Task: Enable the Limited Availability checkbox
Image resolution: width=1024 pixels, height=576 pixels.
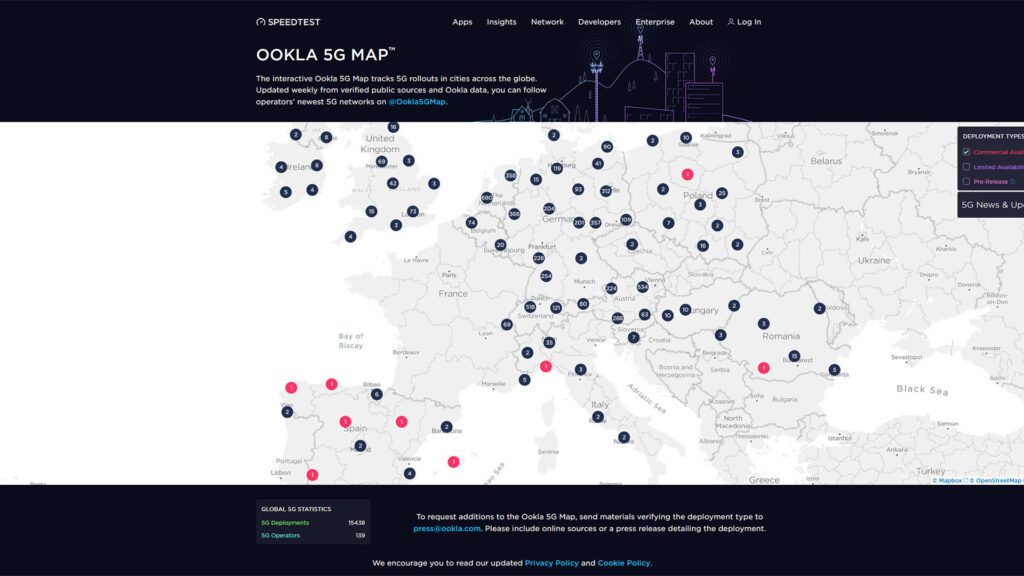Action: [x=967, y=167]
